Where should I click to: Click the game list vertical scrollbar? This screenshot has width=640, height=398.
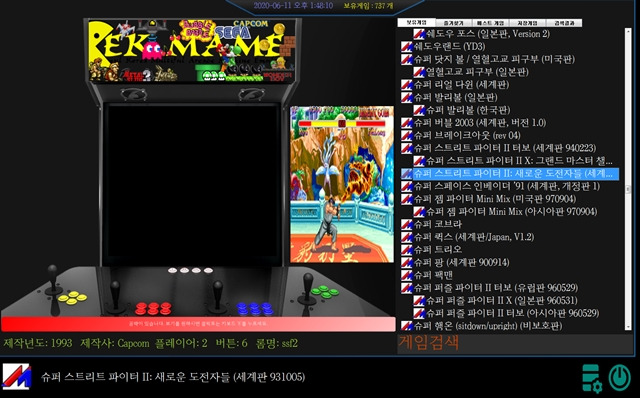coord(628,180)
